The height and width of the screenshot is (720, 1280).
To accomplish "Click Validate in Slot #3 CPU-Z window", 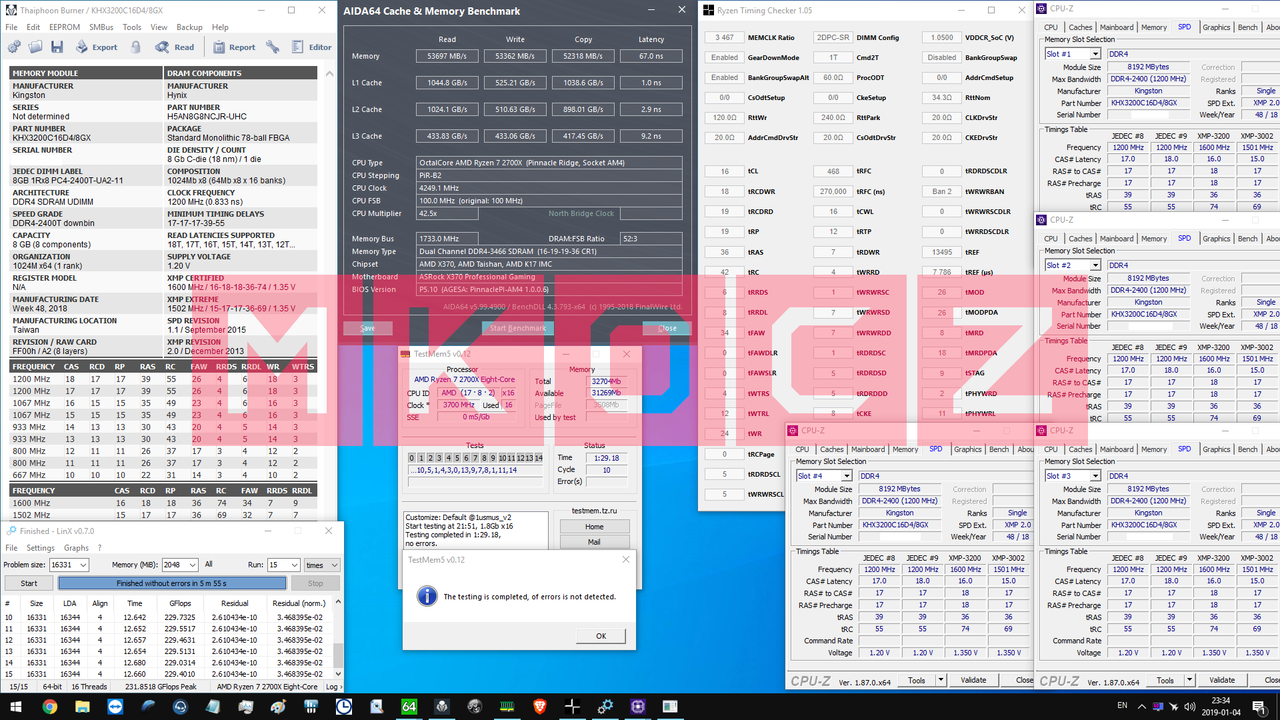I will [1221, 680].
